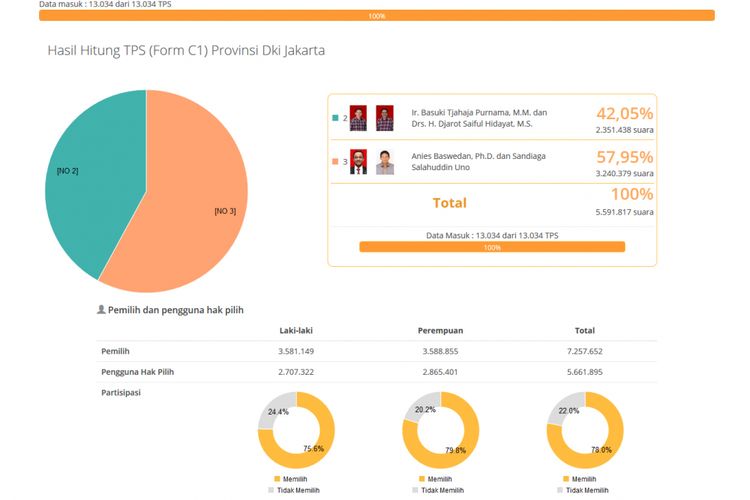Click teal color square next to number 2
Screen dimensions: 750x500
[335, 118]
